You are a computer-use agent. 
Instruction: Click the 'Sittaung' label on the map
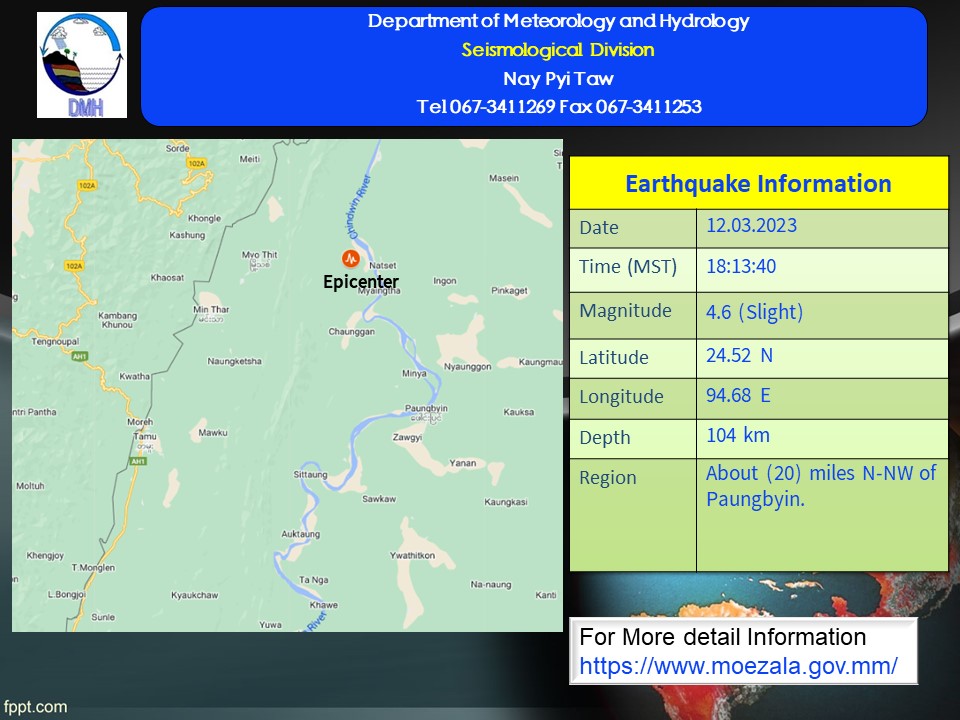(x=310, y=474)
